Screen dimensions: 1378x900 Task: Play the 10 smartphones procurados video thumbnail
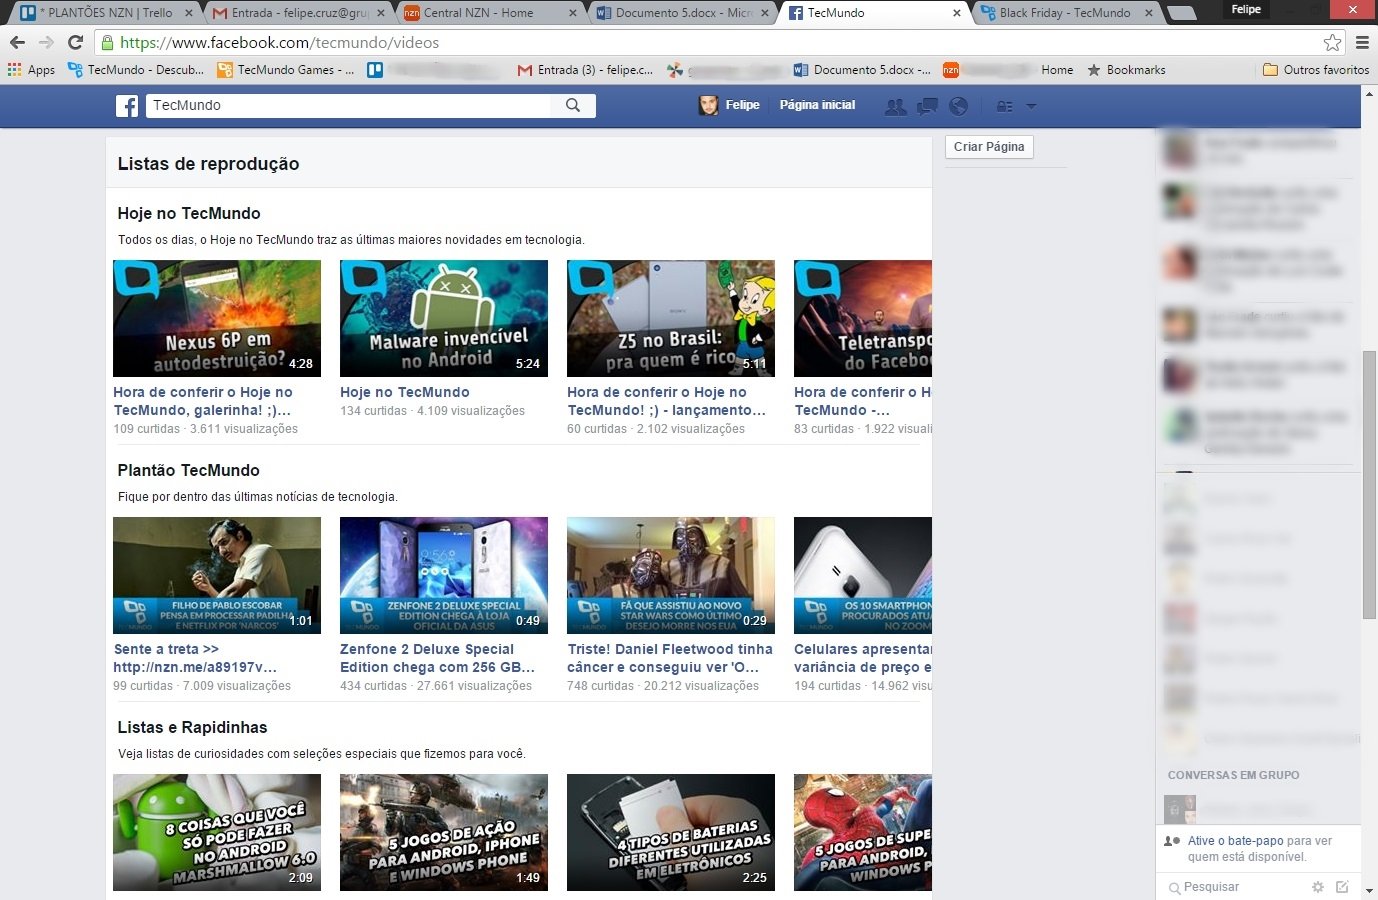pos(863,575)
